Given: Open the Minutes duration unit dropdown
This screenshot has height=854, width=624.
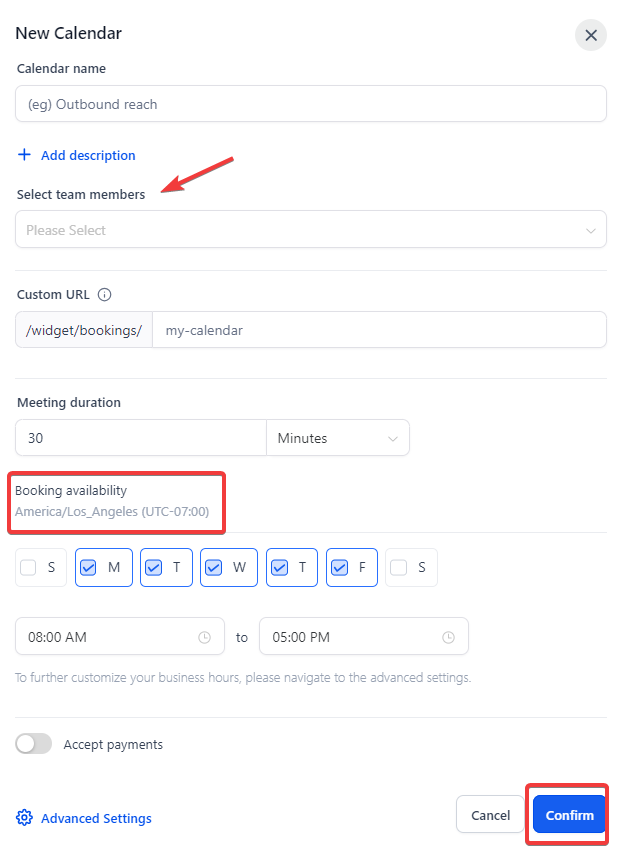Looking at the screenshot, I should pos(337,438).
